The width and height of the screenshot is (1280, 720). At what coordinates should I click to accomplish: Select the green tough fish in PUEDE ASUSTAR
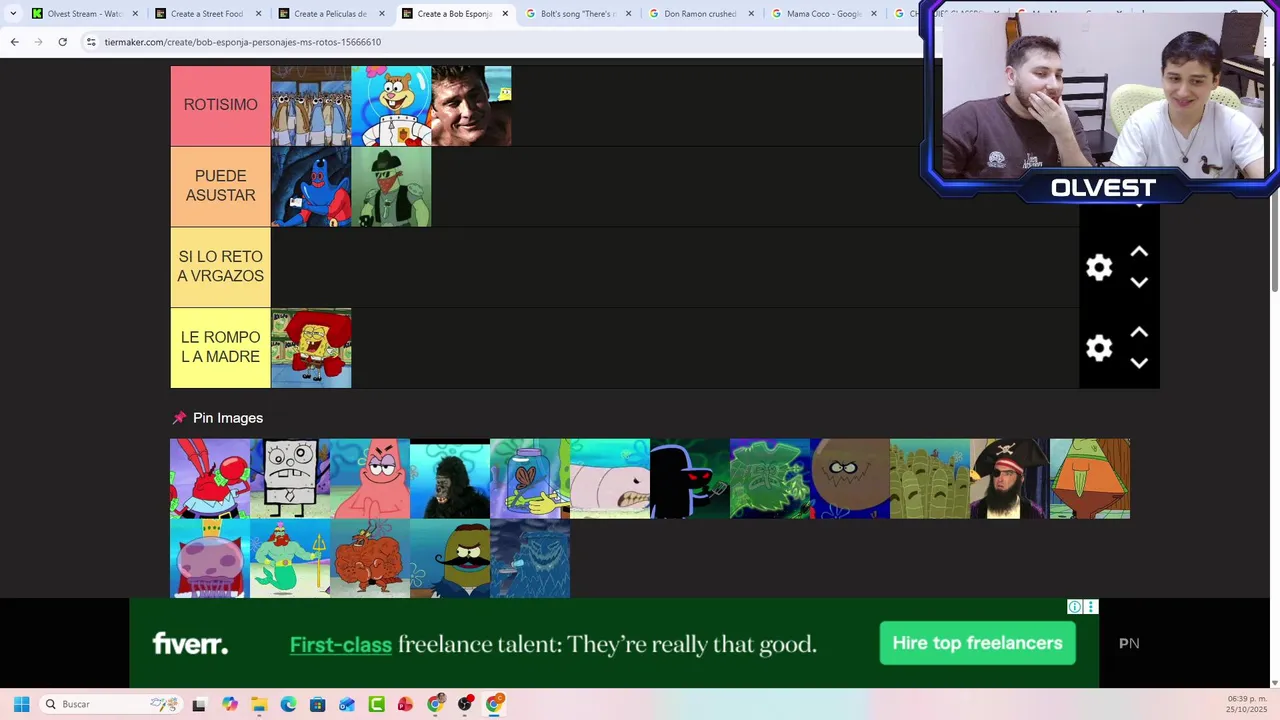point(391,187)
